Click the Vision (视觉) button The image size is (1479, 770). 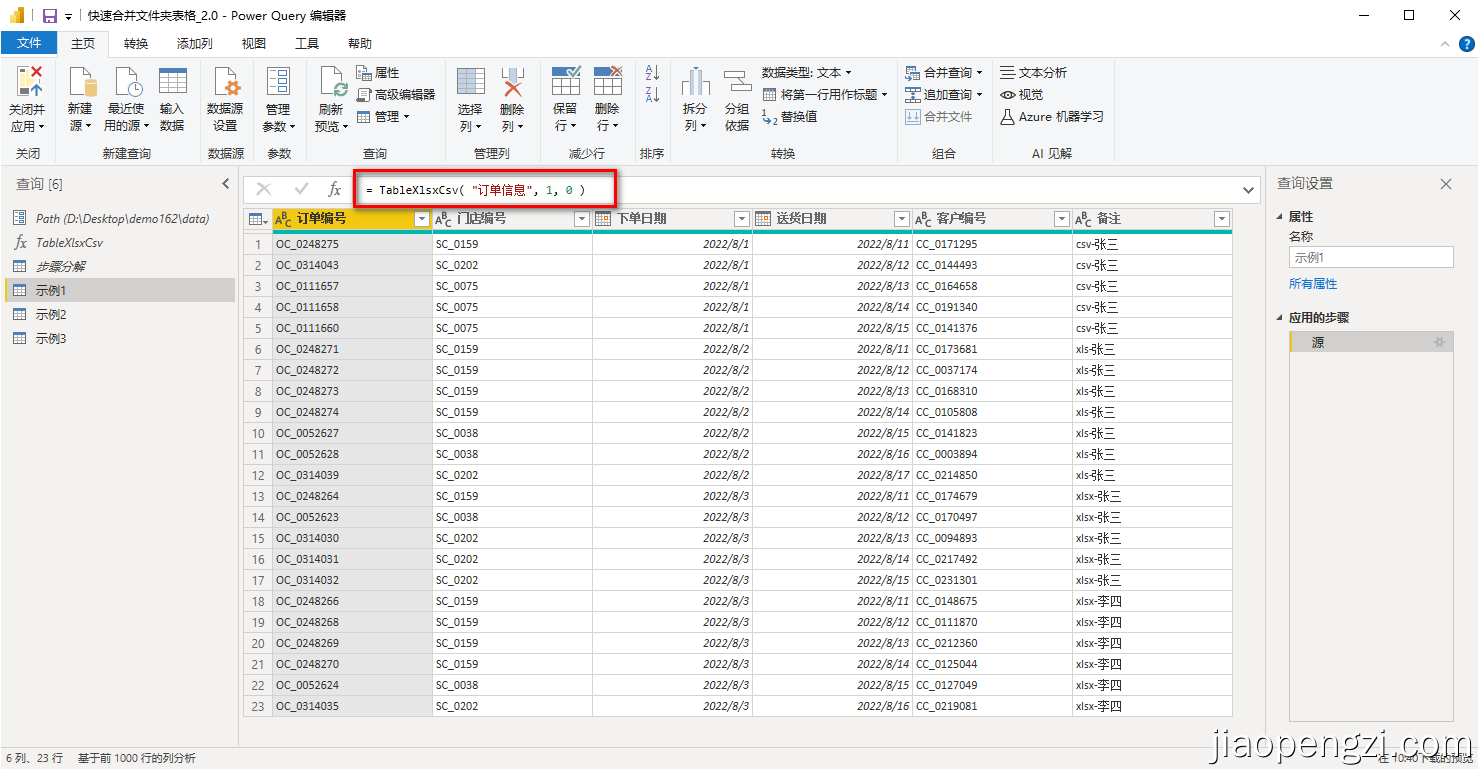point(1022,94)
